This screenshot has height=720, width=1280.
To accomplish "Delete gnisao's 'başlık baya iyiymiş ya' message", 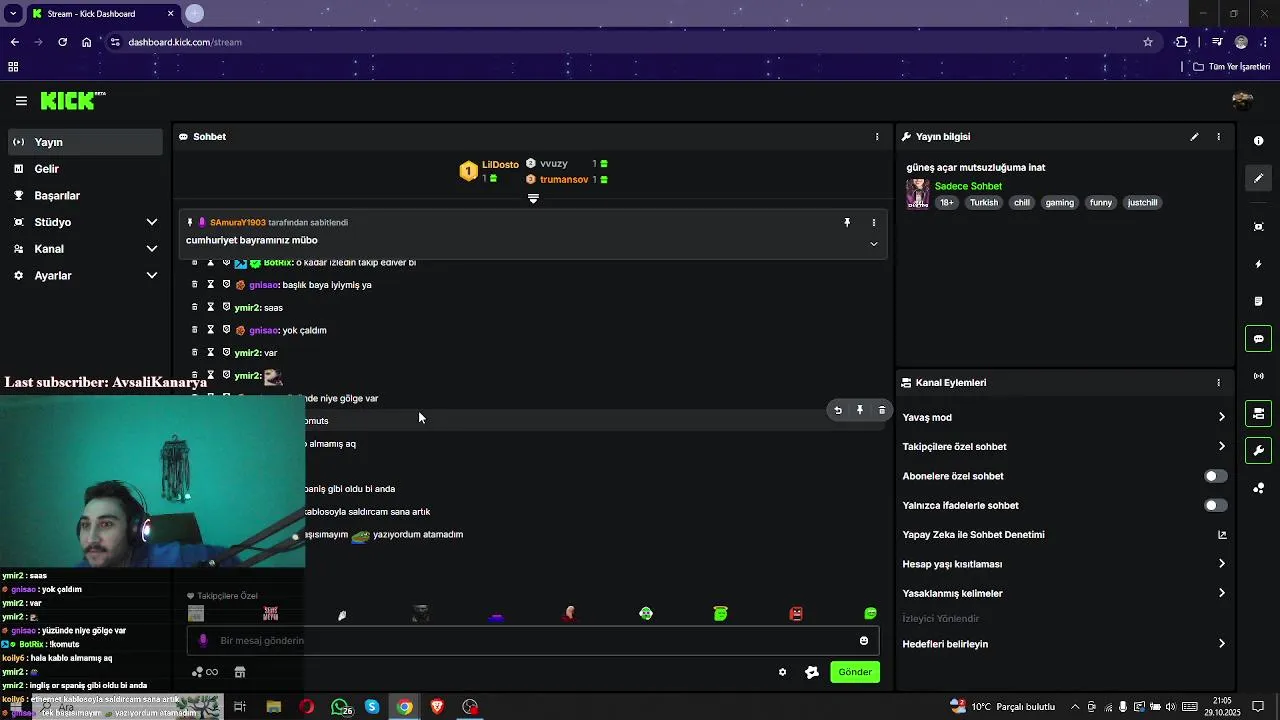I will pyautogui.click(x=195, y=285).
